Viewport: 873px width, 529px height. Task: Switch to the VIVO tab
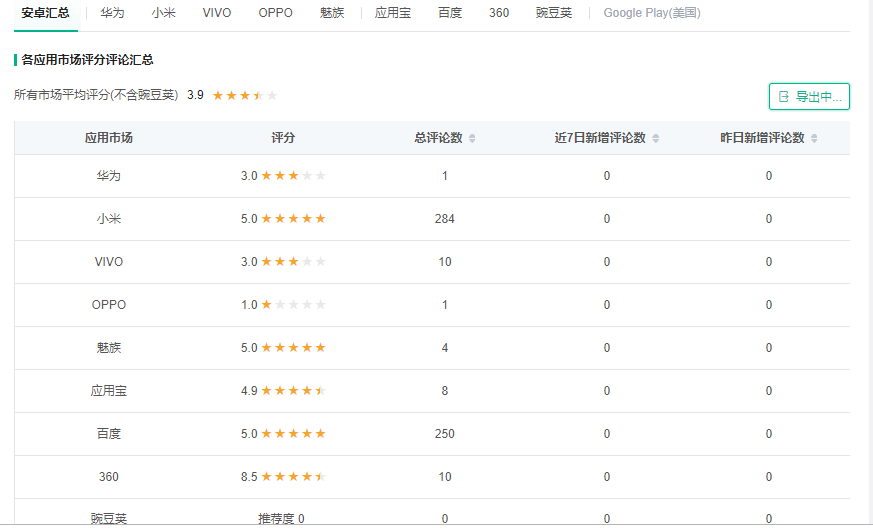[x=217, y=13]
